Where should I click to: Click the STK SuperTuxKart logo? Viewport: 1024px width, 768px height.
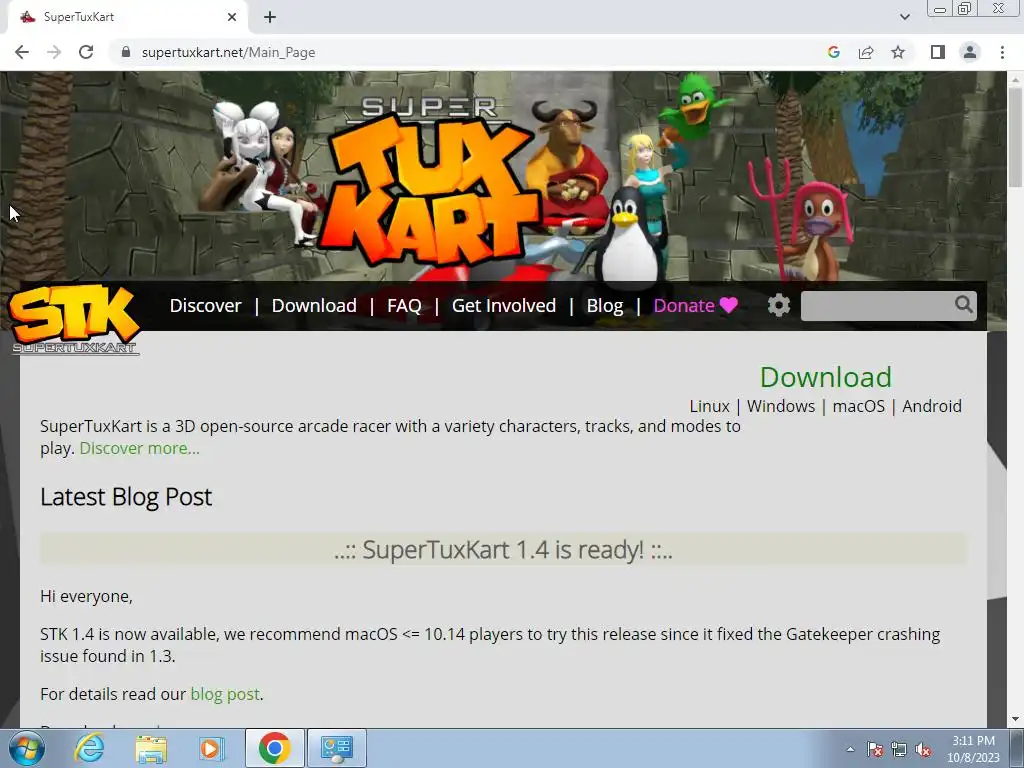point(74,319)
